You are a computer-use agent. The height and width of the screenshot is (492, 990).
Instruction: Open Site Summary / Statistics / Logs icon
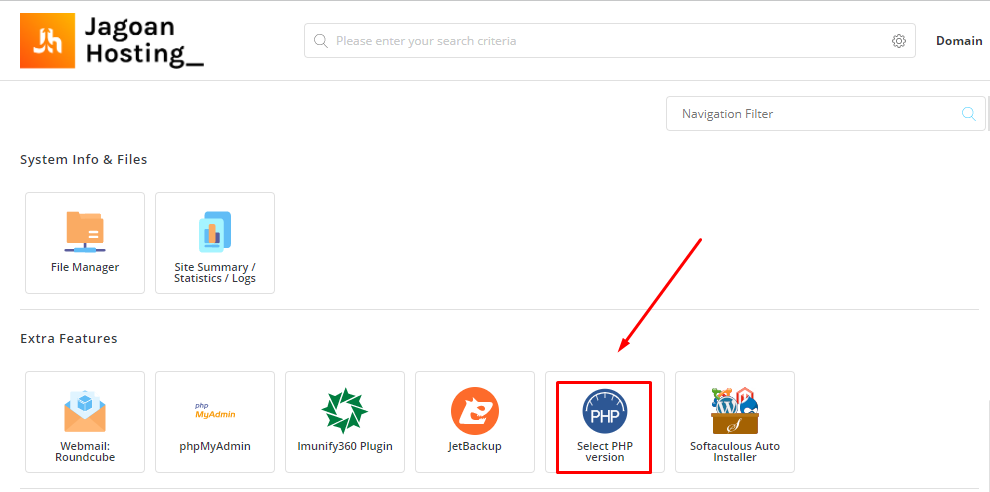click(x=215, y=232)
